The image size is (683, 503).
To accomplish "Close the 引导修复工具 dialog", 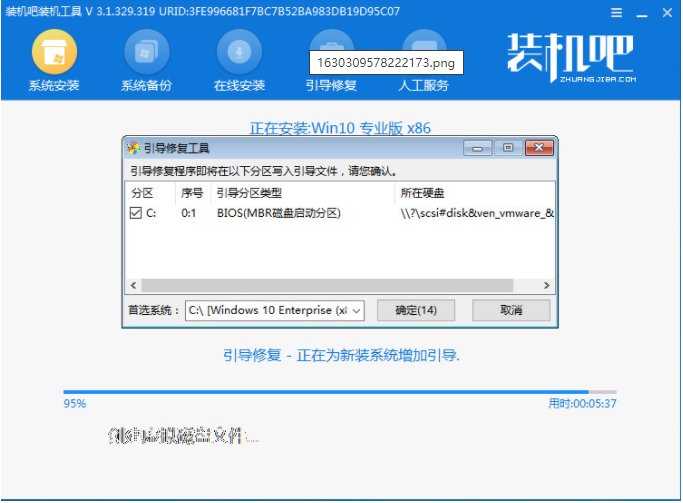I will (x=539, y=148).
